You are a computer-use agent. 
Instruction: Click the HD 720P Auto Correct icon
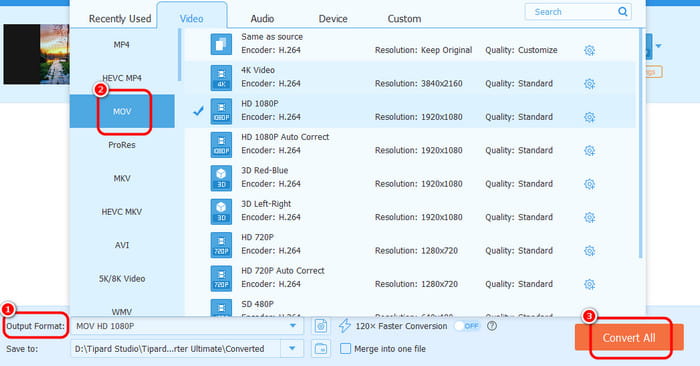[x=221, y=279]
